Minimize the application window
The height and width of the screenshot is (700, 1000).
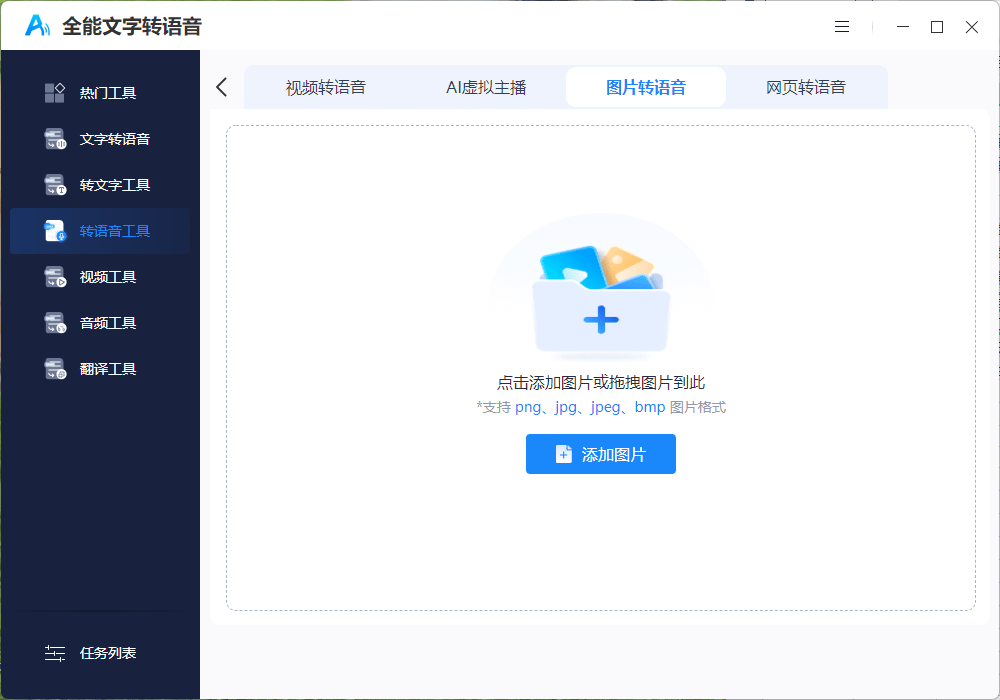tap(903, 27)
